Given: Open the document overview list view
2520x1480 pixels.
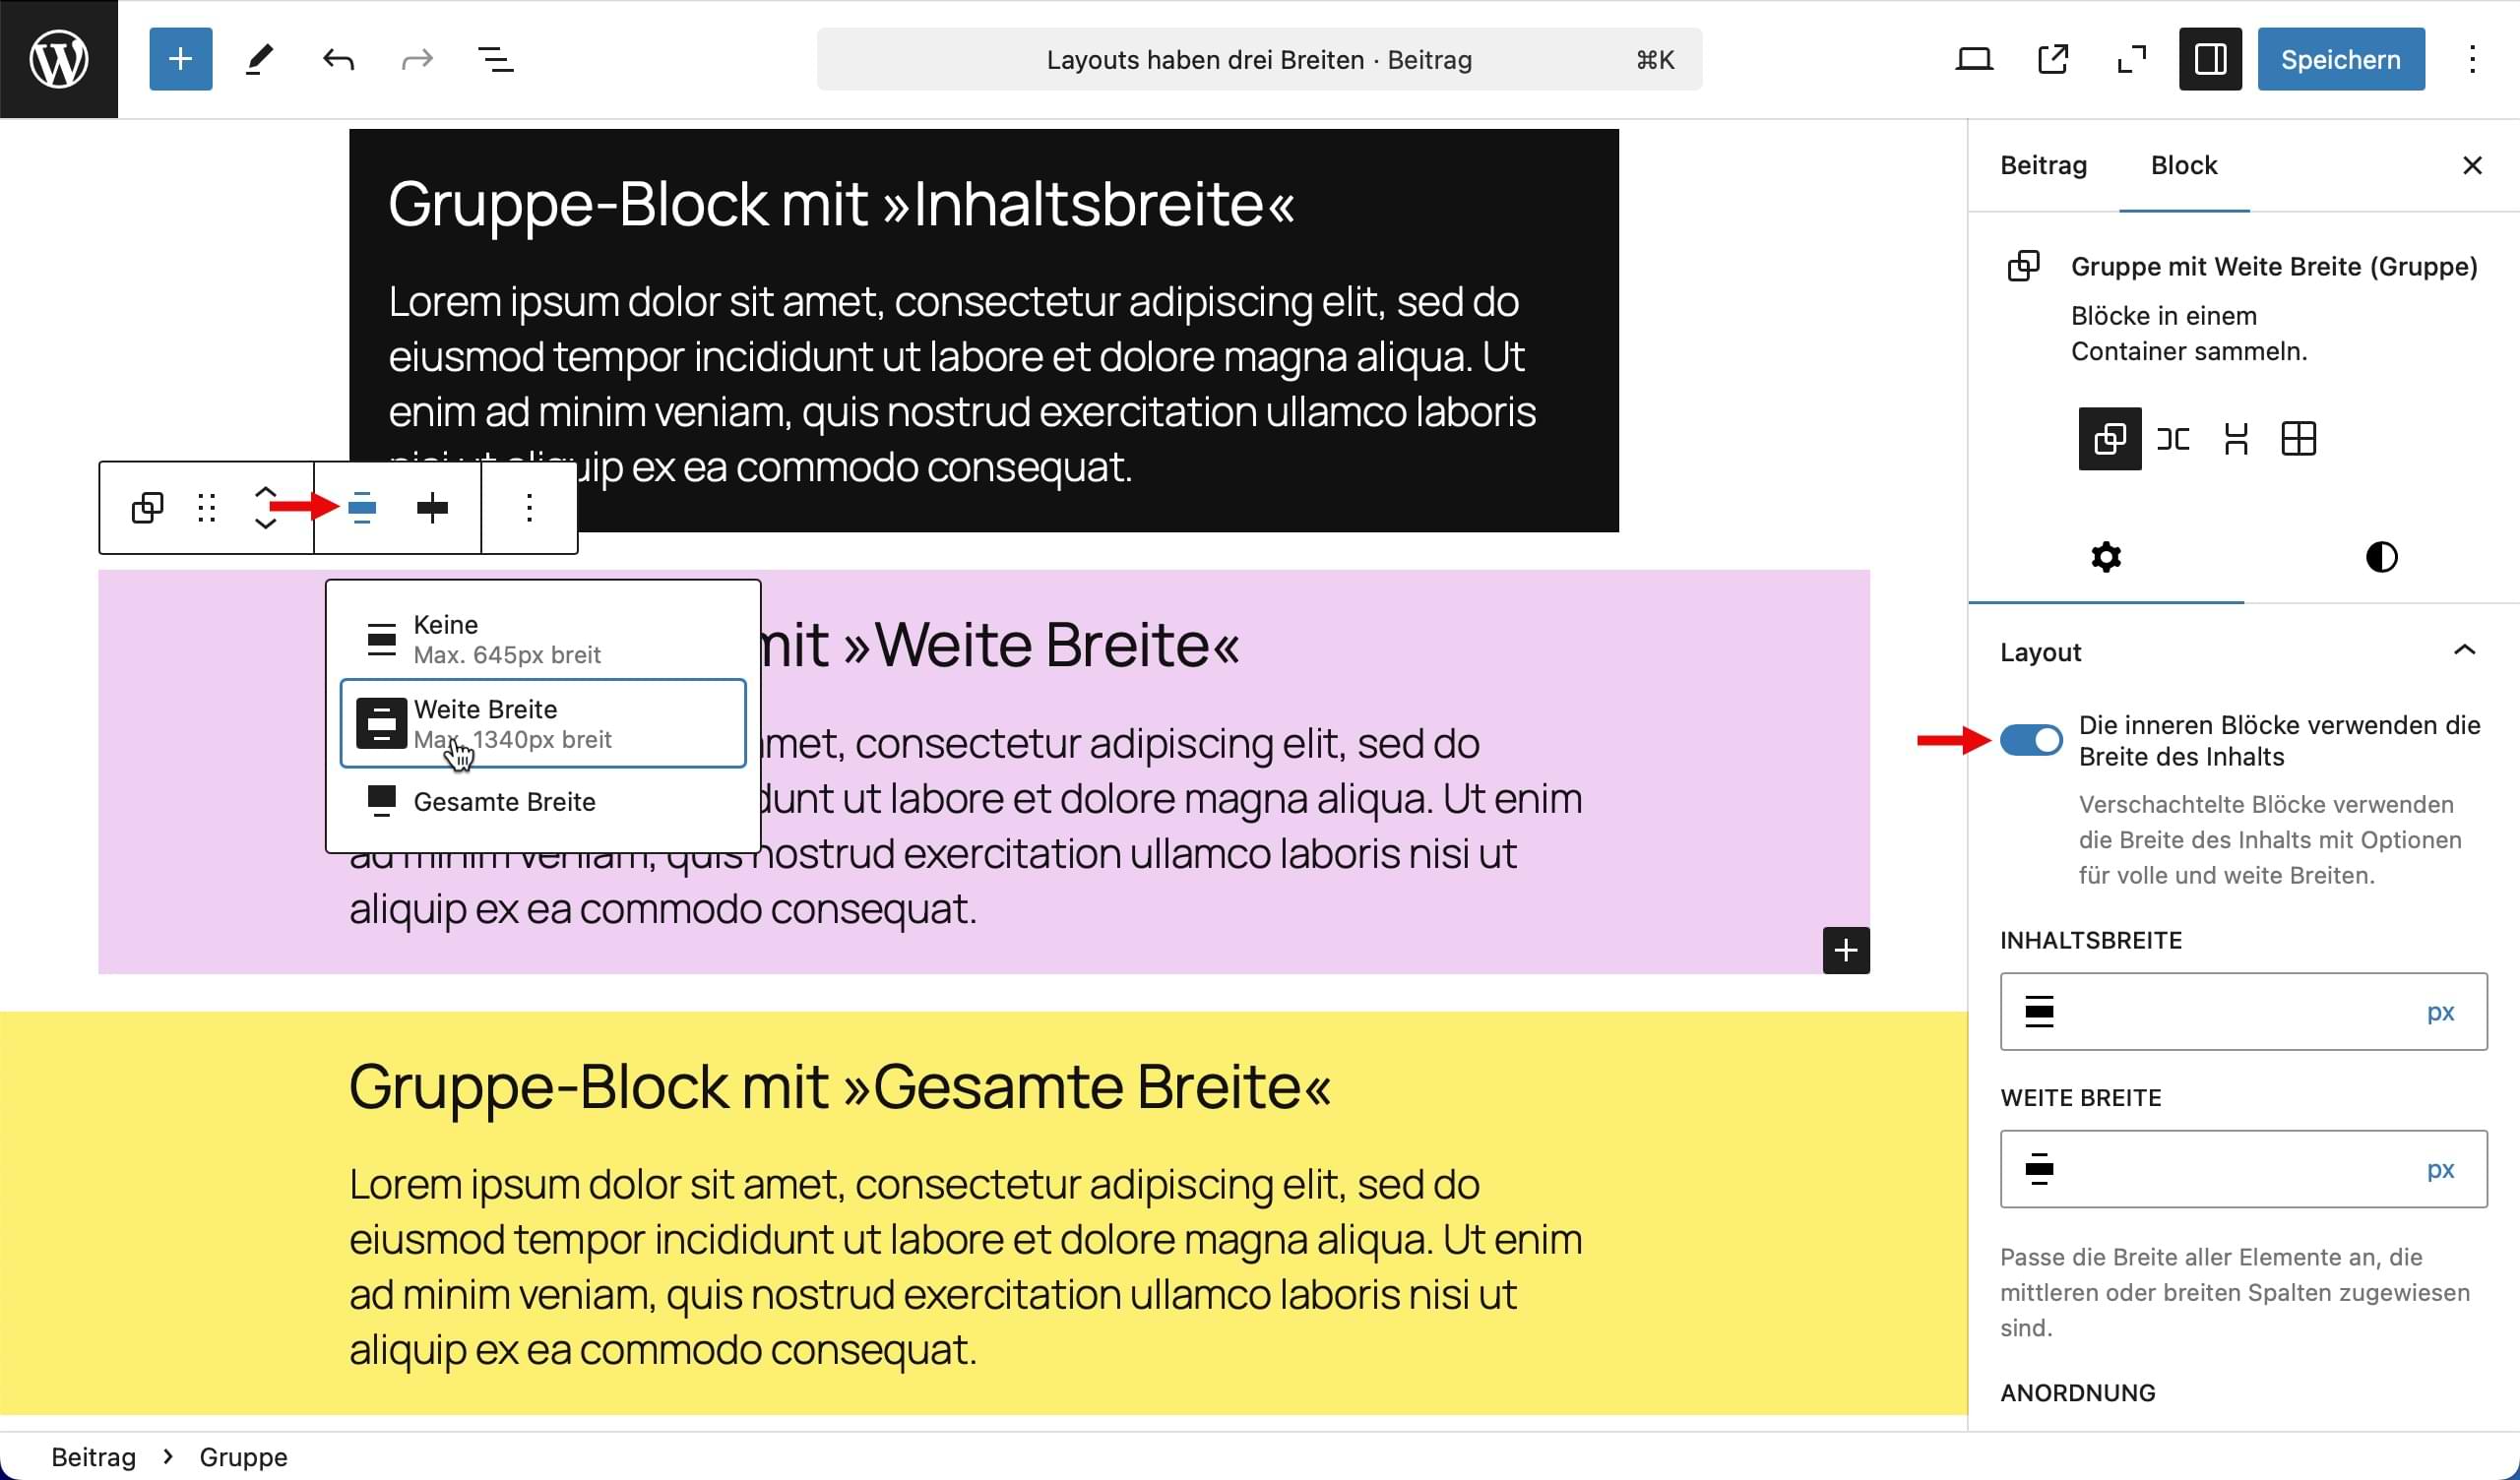Looking at the screenshot, I should tap(495, 59).
